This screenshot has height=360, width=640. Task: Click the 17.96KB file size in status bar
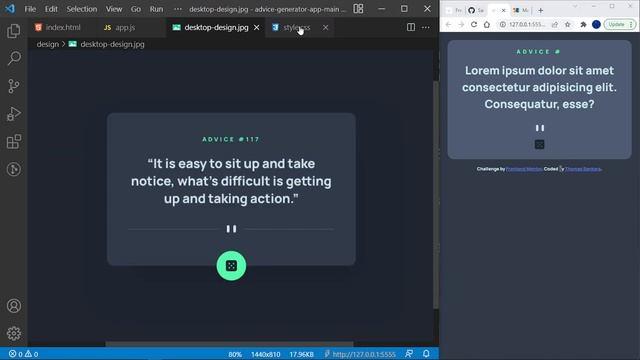click(x=302, y=354)
